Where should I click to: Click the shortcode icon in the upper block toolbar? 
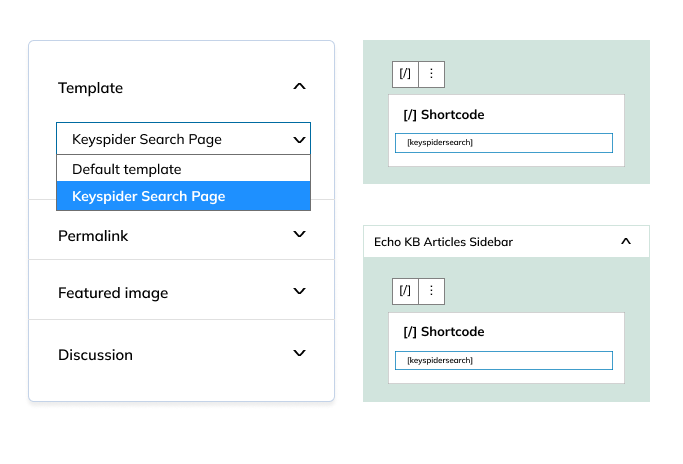[x=405, y=74]
